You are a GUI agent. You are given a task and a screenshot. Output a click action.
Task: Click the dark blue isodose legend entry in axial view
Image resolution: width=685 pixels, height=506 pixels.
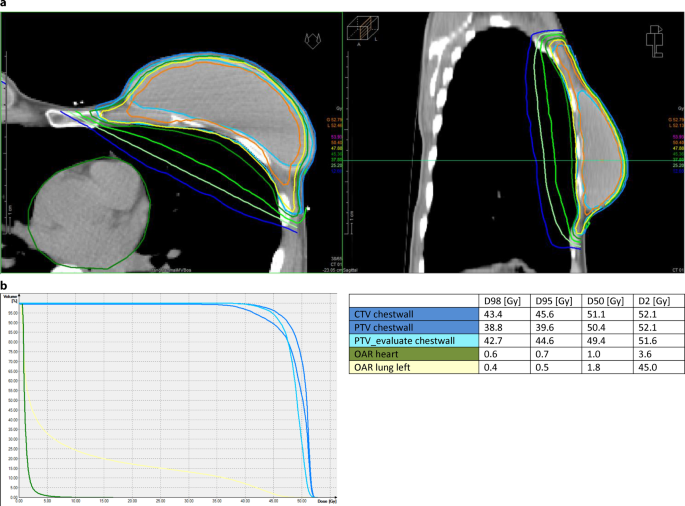click(336, 171)
